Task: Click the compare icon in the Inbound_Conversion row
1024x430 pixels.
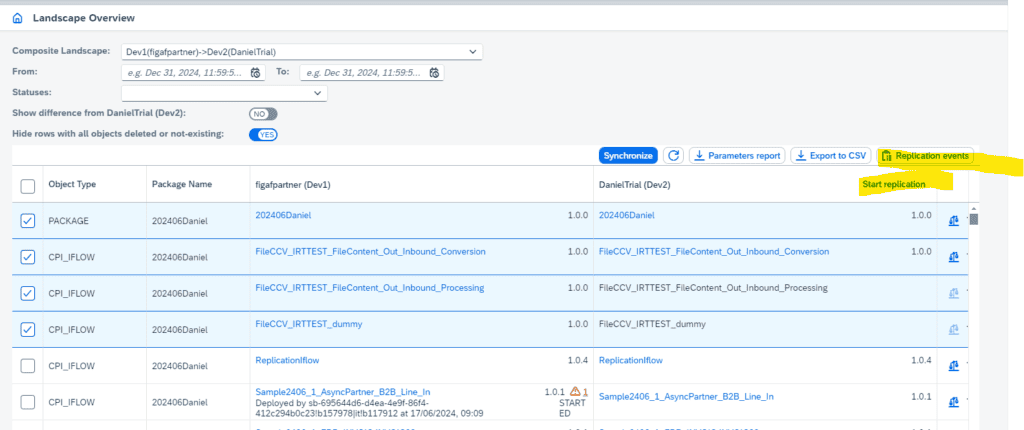Action: point(953,257)
